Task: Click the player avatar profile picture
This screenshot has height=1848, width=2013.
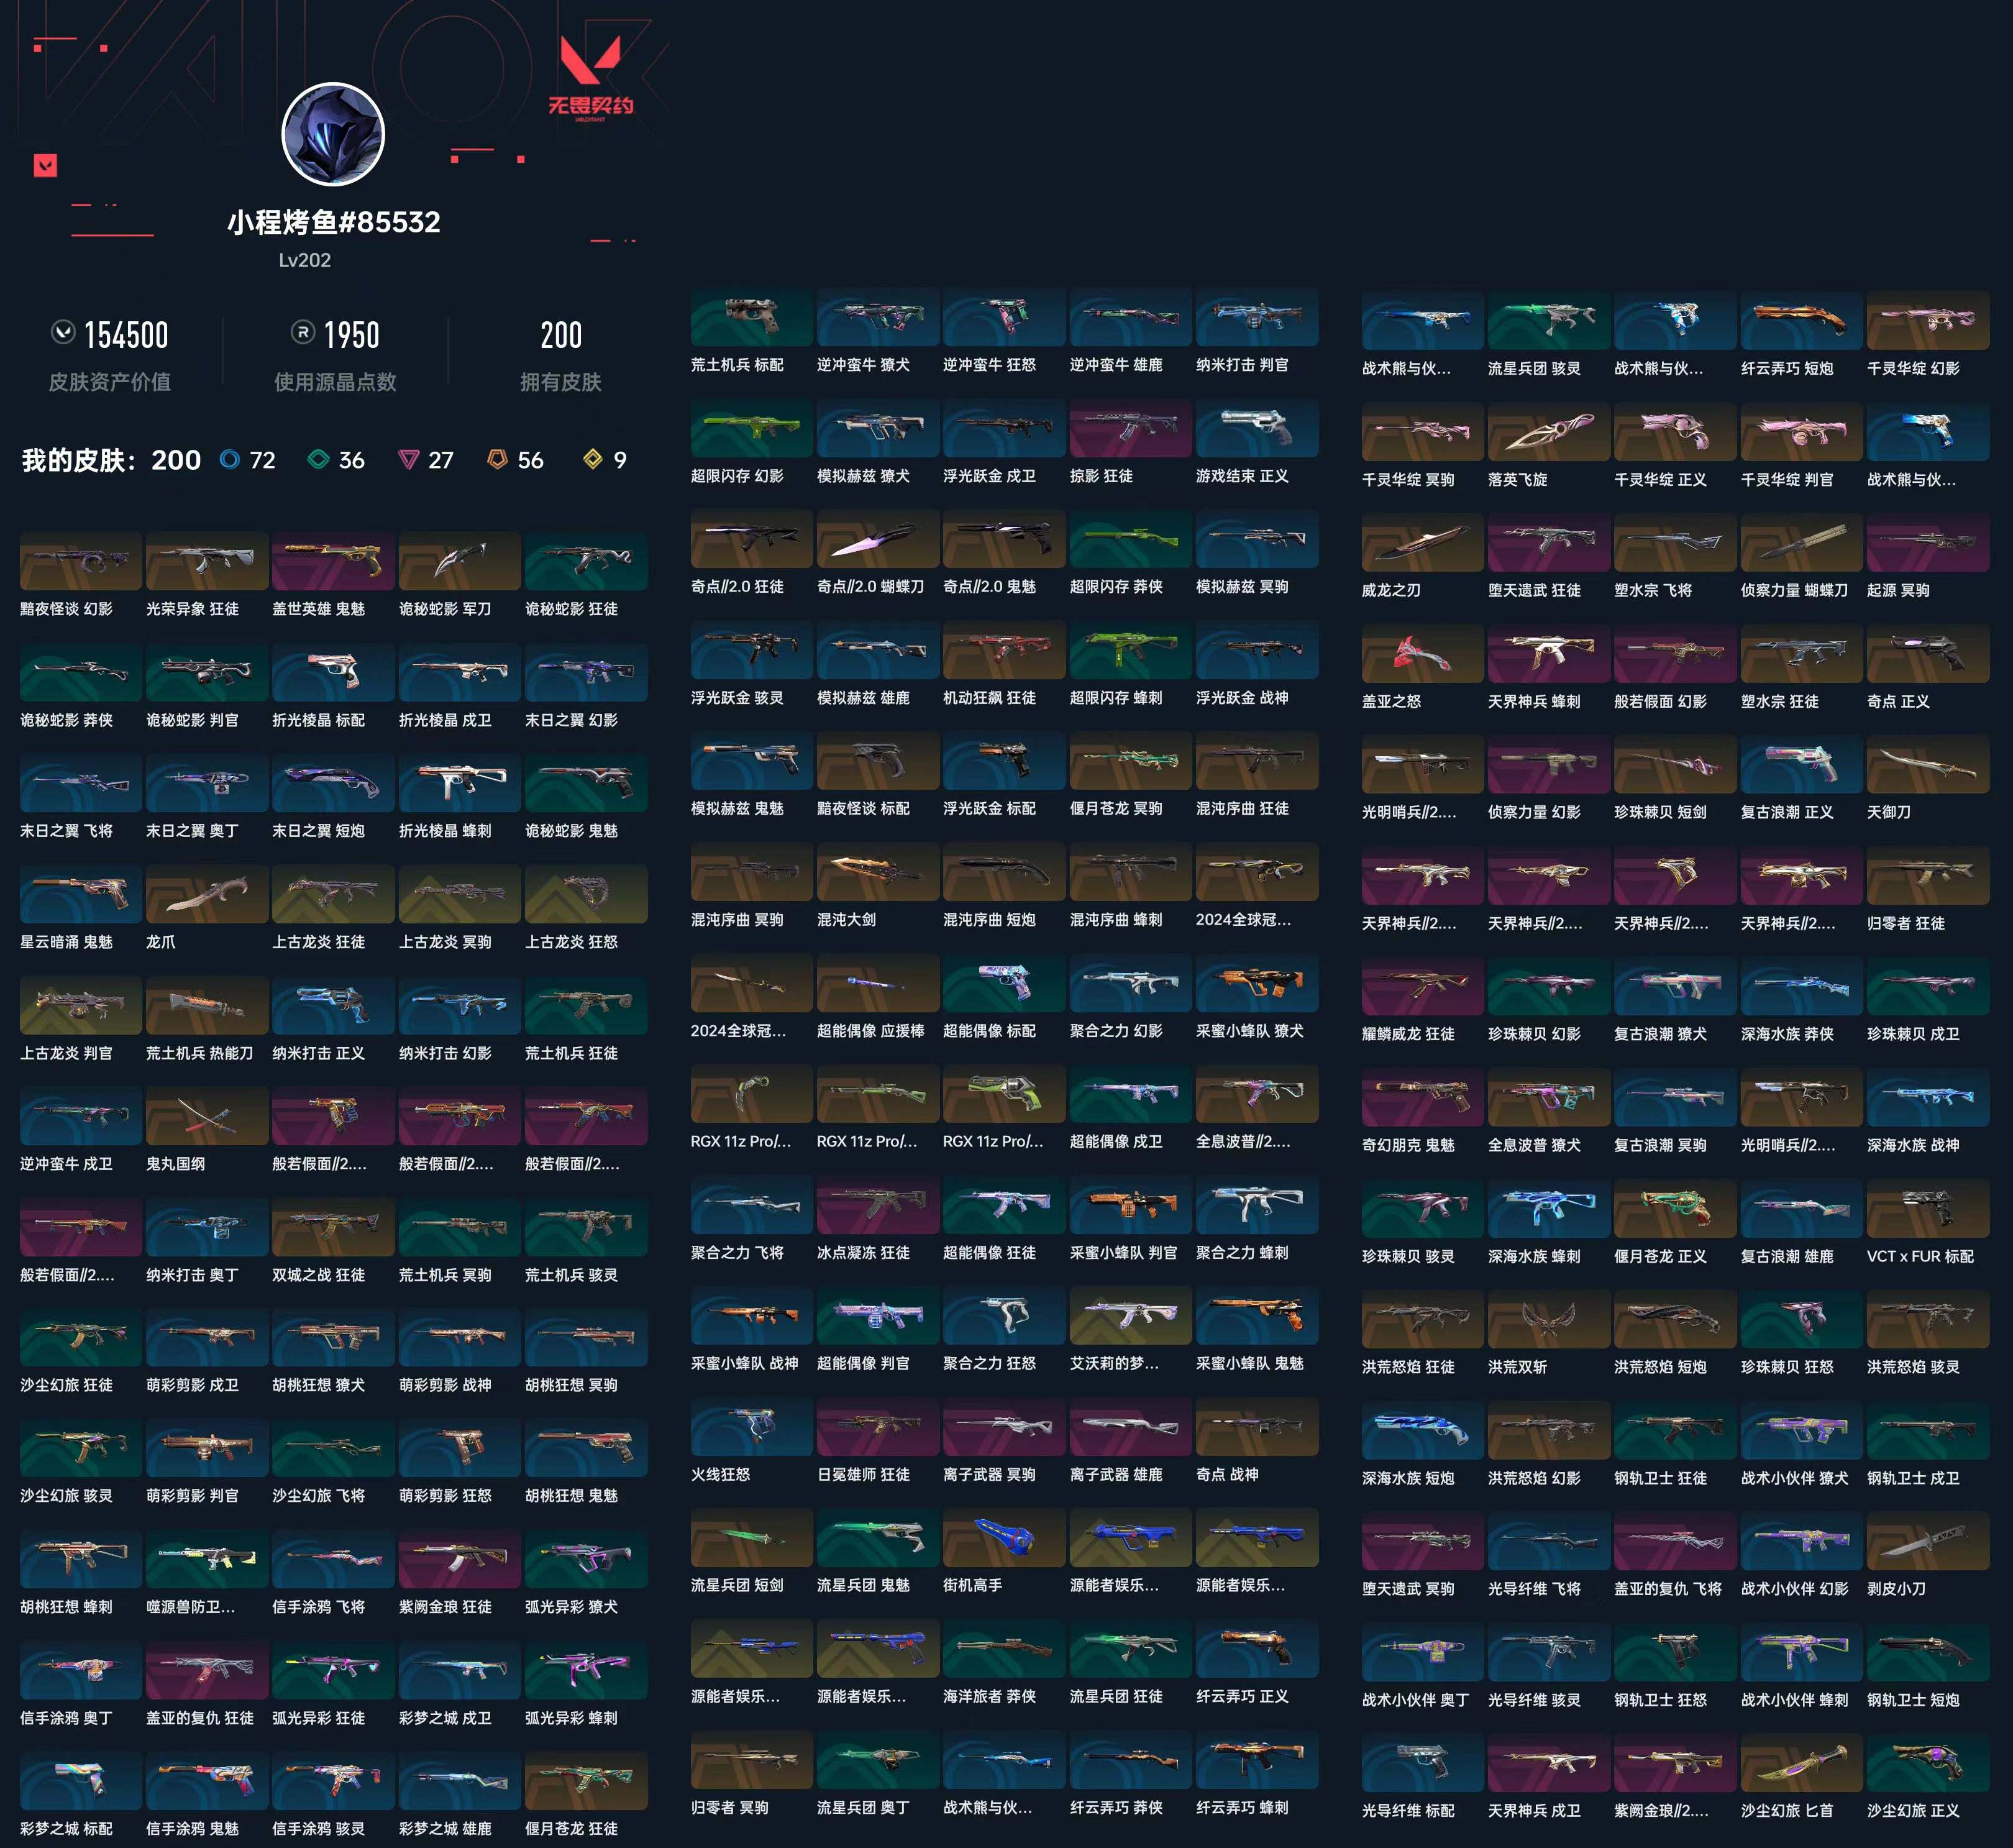Action: click(x=333, y=134)
